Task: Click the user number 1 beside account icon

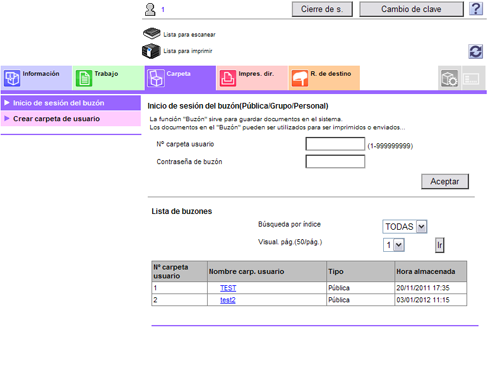Action: pos(163,10)
